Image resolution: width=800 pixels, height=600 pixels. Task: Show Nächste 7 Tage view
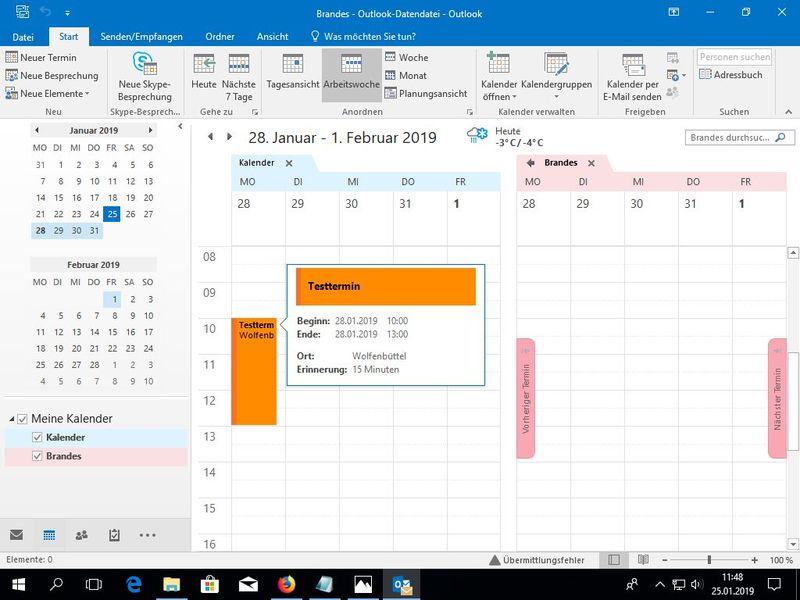click(239, 77)
